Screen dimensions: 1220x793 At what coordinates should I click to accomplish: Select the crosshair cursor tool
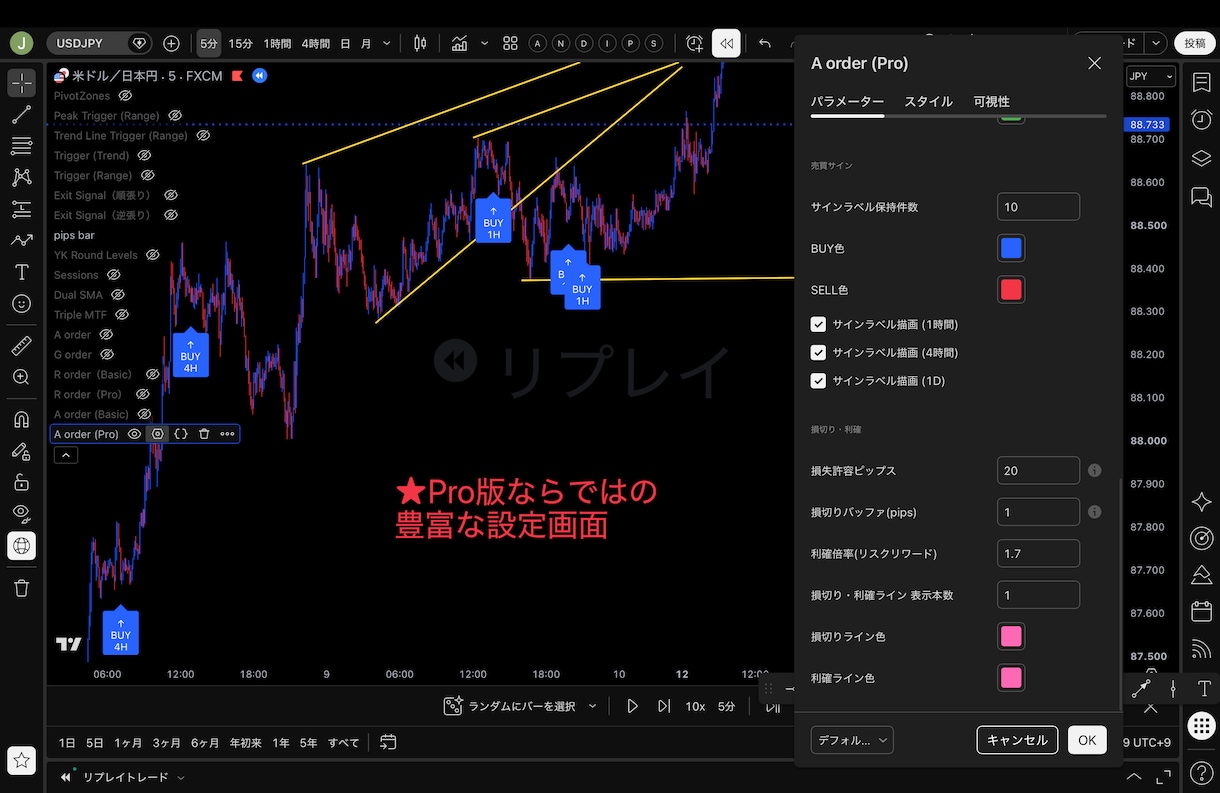(21, 83)
